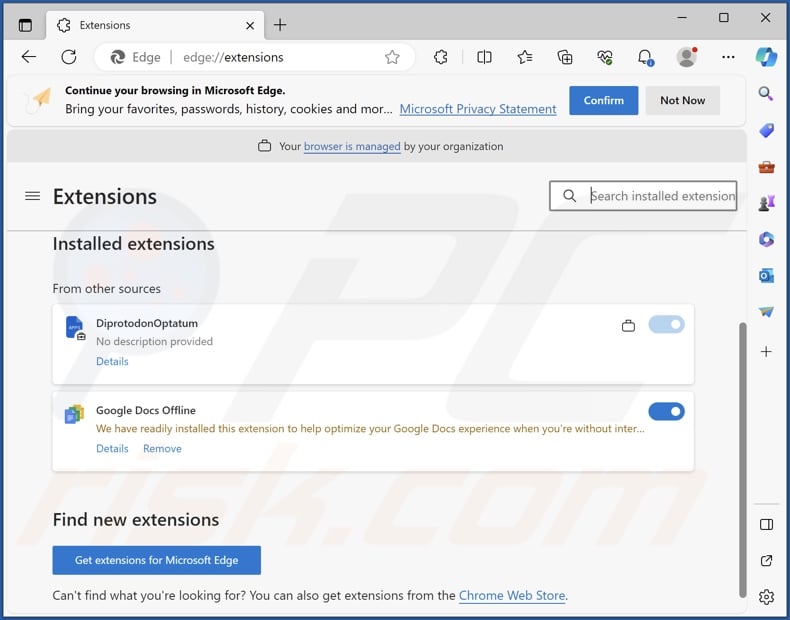Customize sidebar with the plus icon
Viewport: 790px width, 620px height.
coord(766,352)
